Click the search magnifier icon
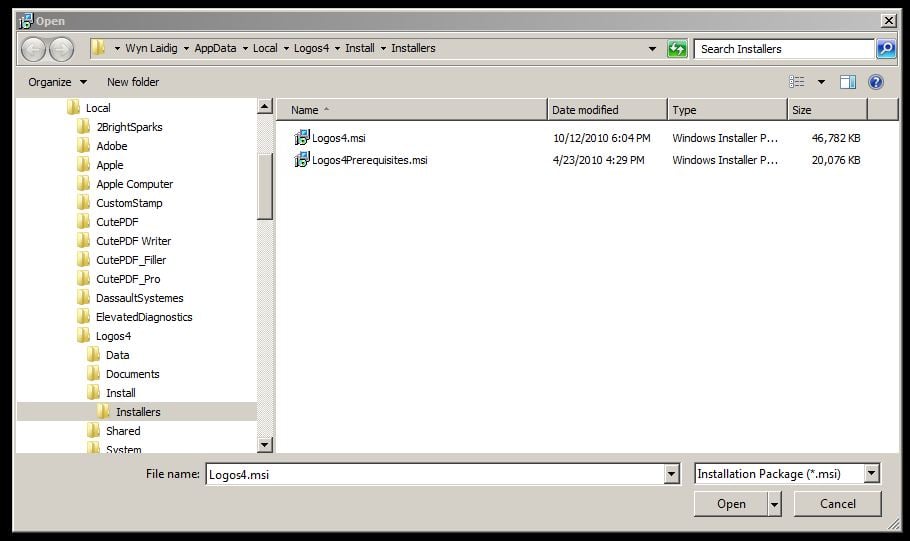Screen dimensions: 910x541 point(886,49)
